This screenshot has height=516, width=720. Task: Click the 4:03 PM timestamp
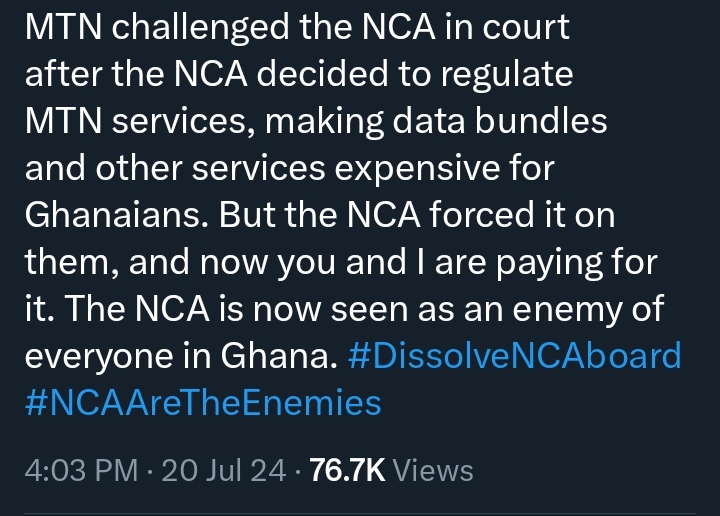[x=81, y=471]
